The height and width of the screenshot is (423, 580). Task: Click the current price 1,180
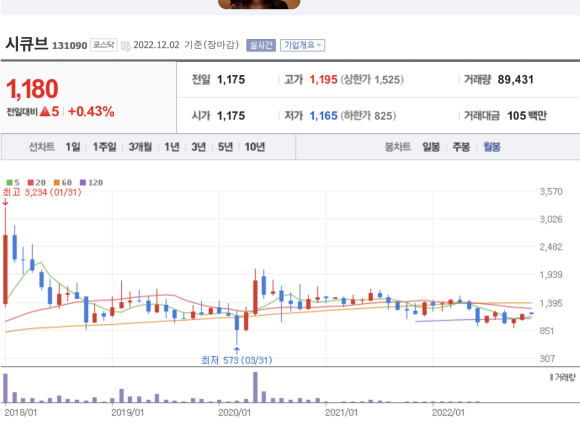pos(32,89)
